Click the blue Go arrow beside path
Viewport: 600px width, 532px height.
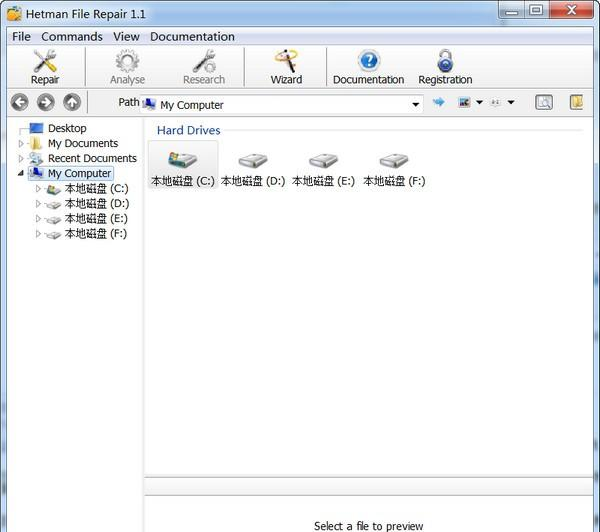click(x=439, y=102)
